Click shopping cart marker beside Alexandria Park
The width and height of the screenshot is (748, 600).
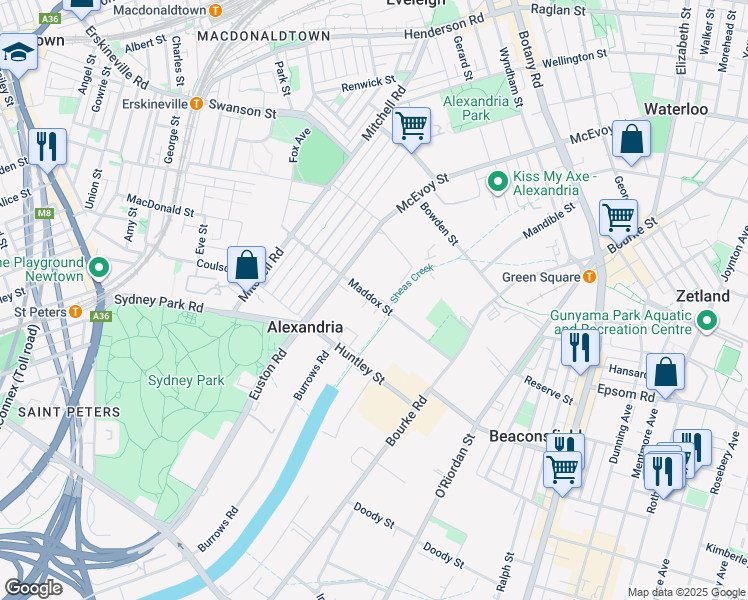coord(410,127)
